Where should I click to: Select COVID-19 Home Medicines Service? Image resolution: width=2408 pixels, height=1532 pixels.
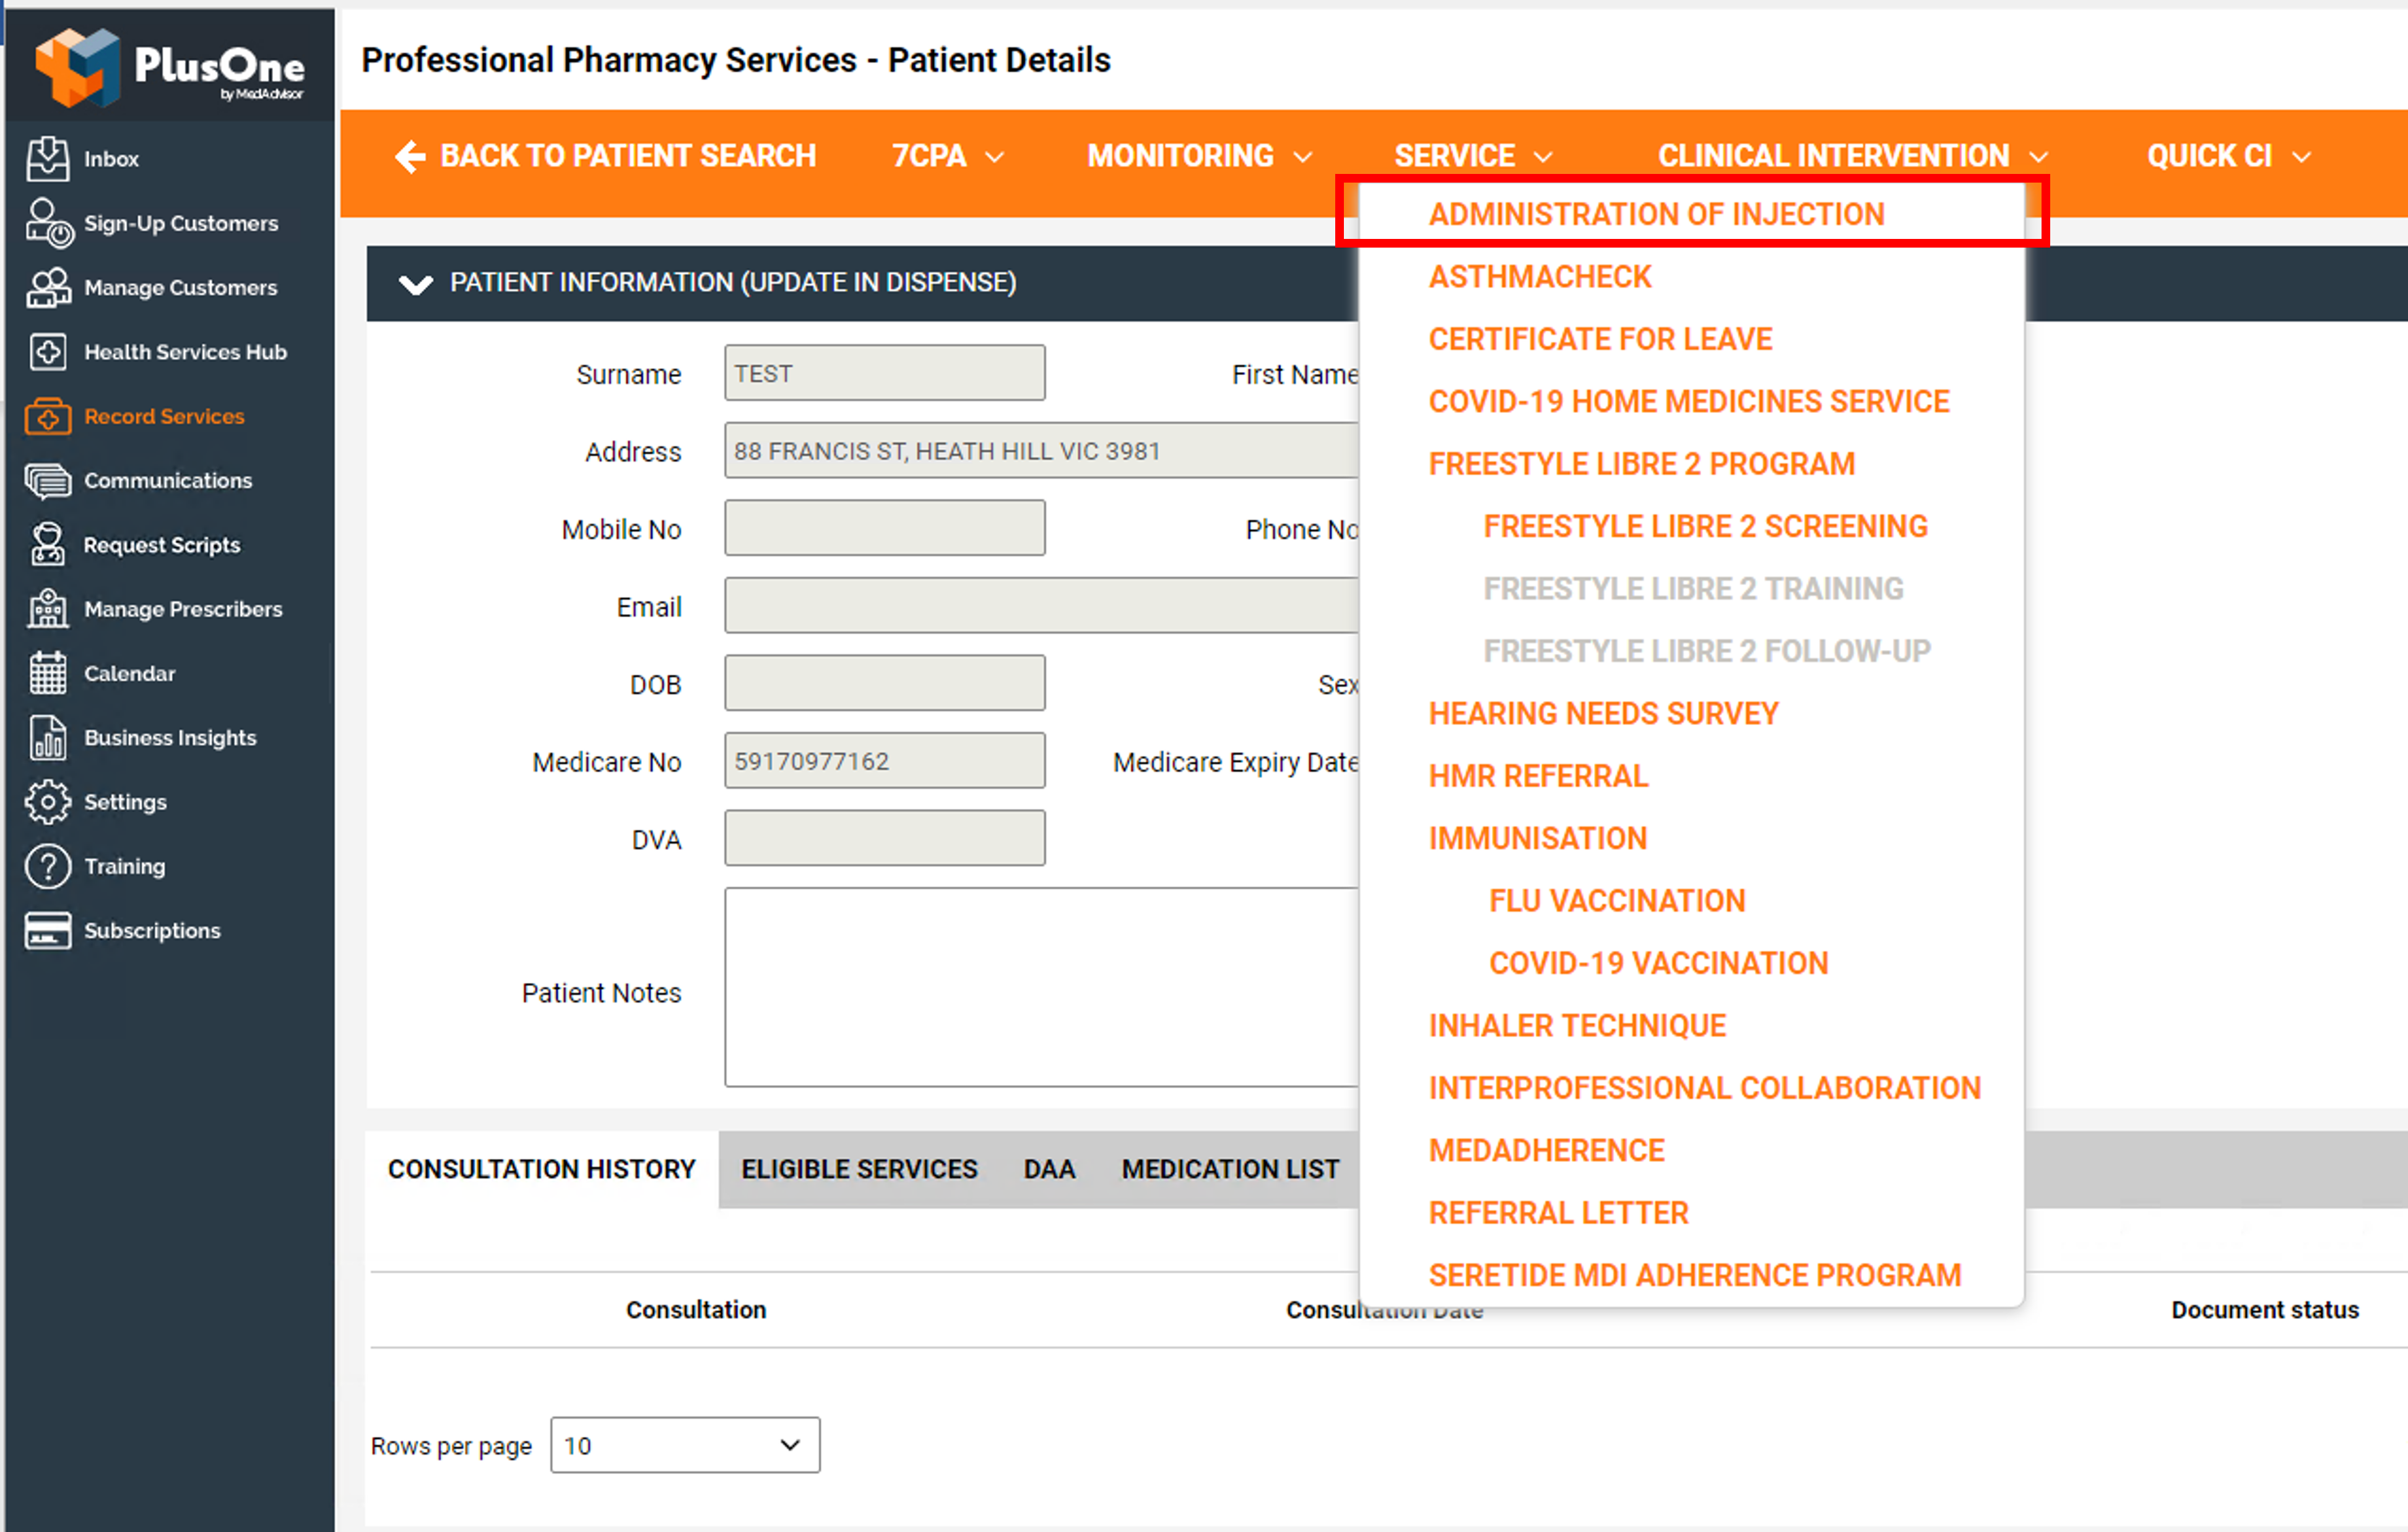tap(1689, 402)
